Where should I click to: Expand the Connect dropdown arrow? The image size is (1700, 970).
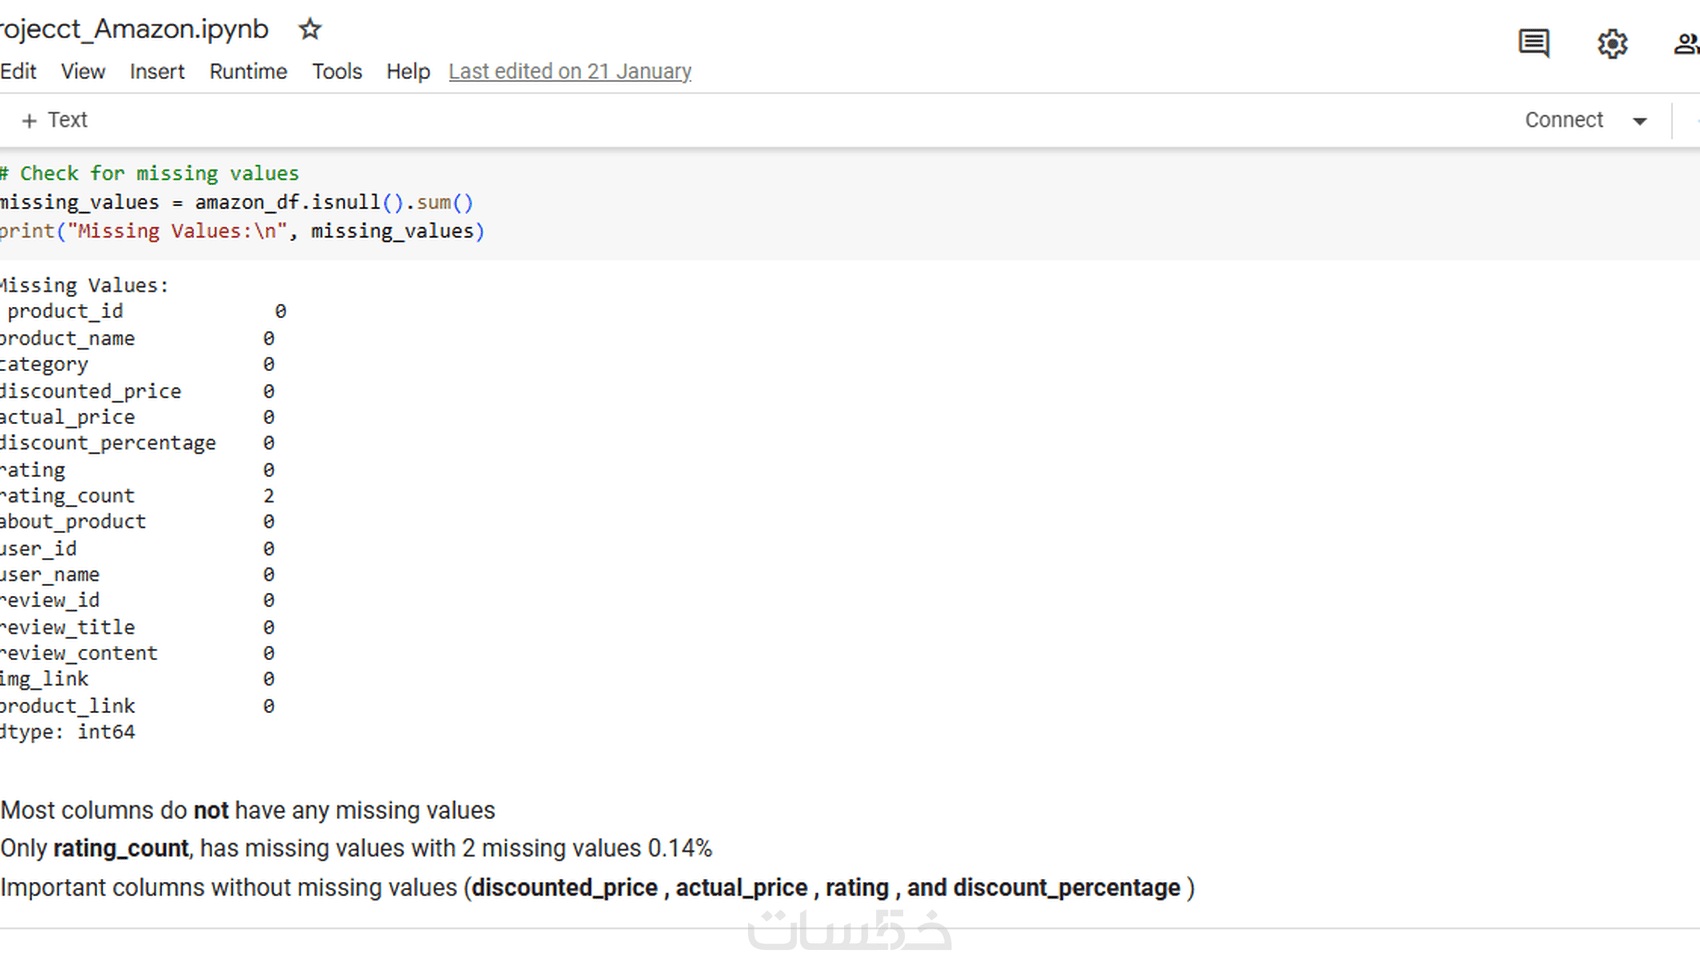[1640, 121]
